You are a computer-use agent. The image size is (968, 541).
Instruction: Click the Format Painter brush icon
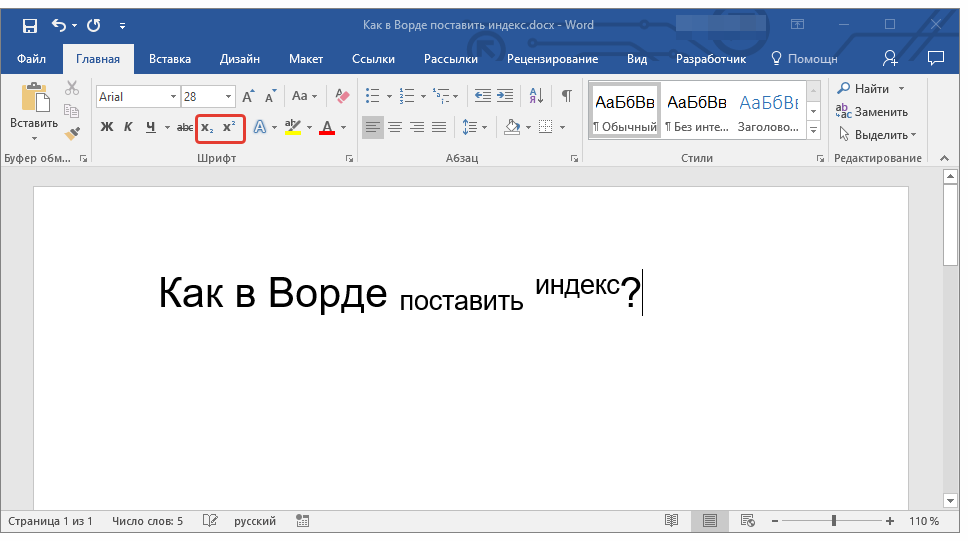click(x=72, y=133)
